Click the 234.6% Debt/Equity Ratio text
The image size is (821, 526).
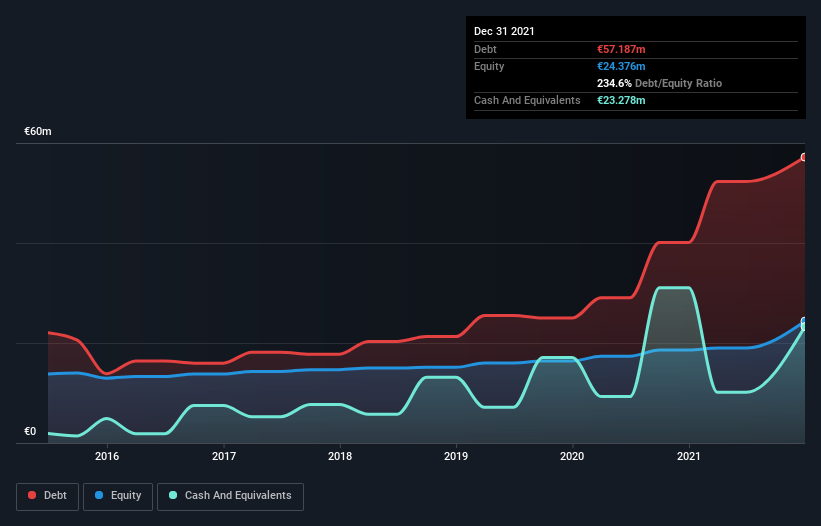point(659,83)
